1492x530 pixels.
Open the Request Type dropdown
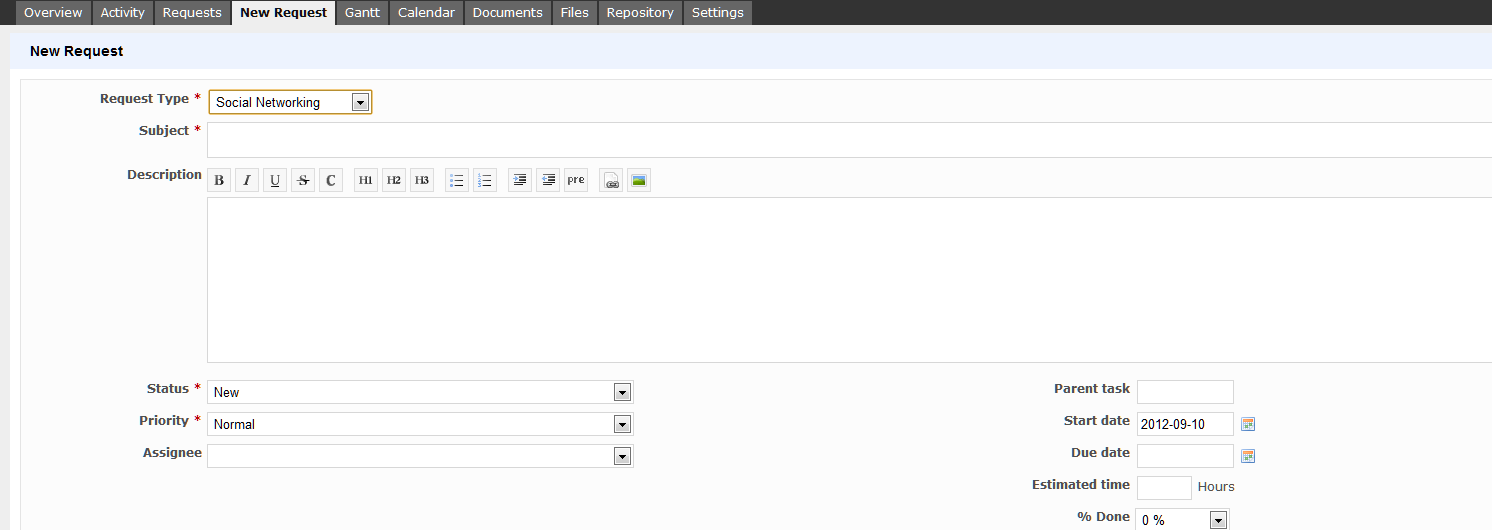coord(290,102)
